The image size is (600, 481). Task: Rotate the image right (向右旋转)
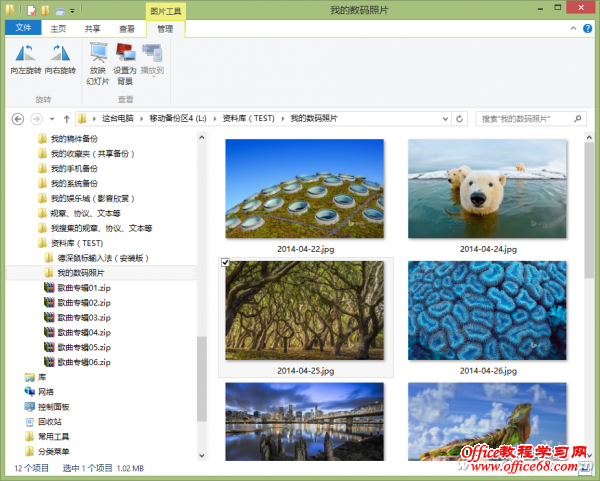tap(60, 59)
